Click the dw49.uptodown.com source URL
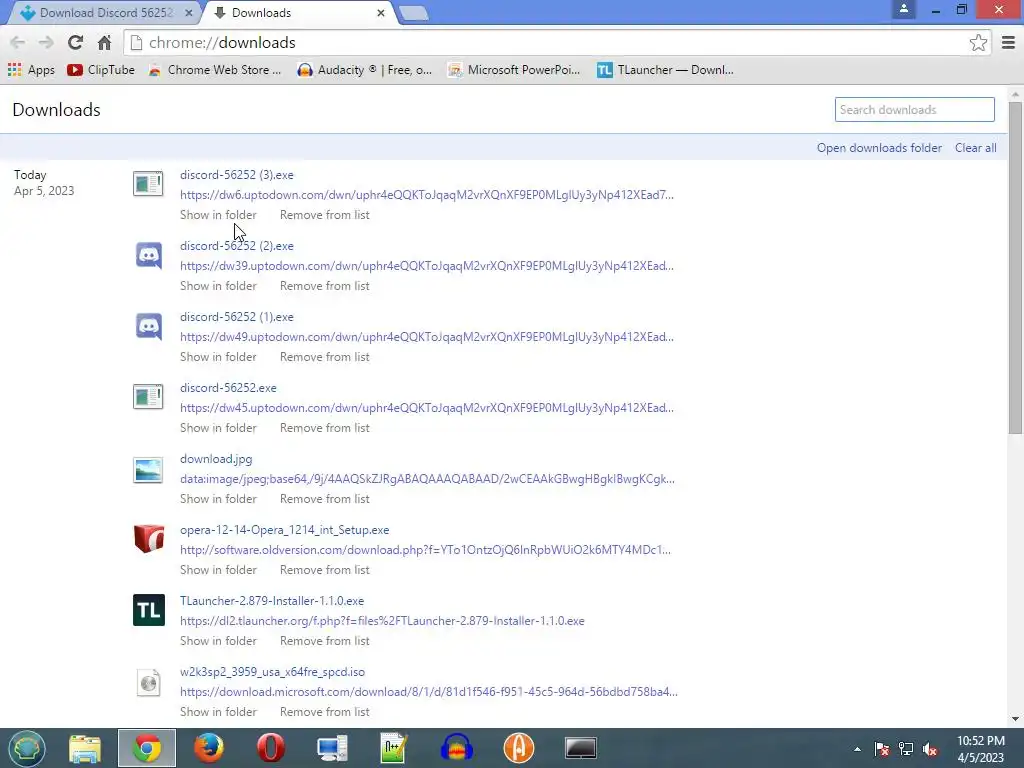 pyautogui.click(x=427, y=337)
